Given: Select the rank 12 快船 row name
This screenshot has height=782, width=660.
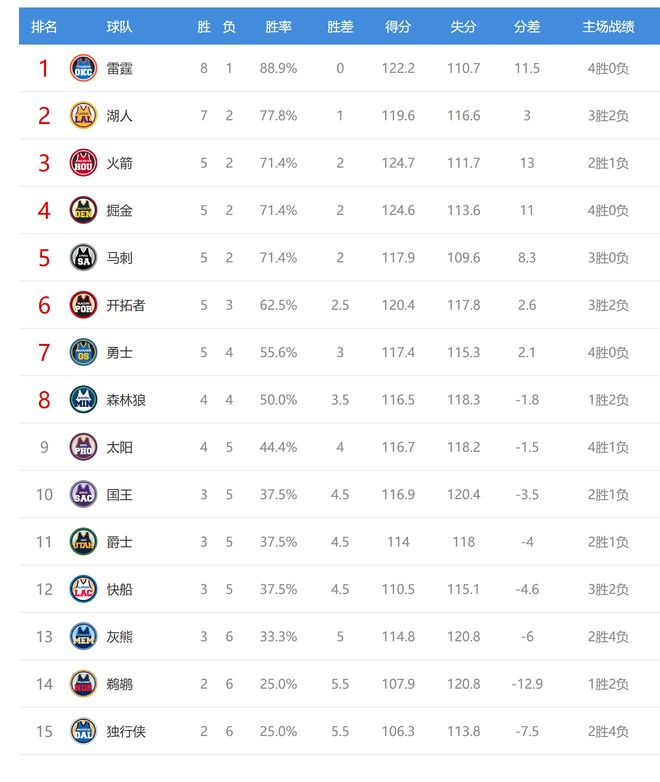Looking at the screenshot, I should pos(120,589).
